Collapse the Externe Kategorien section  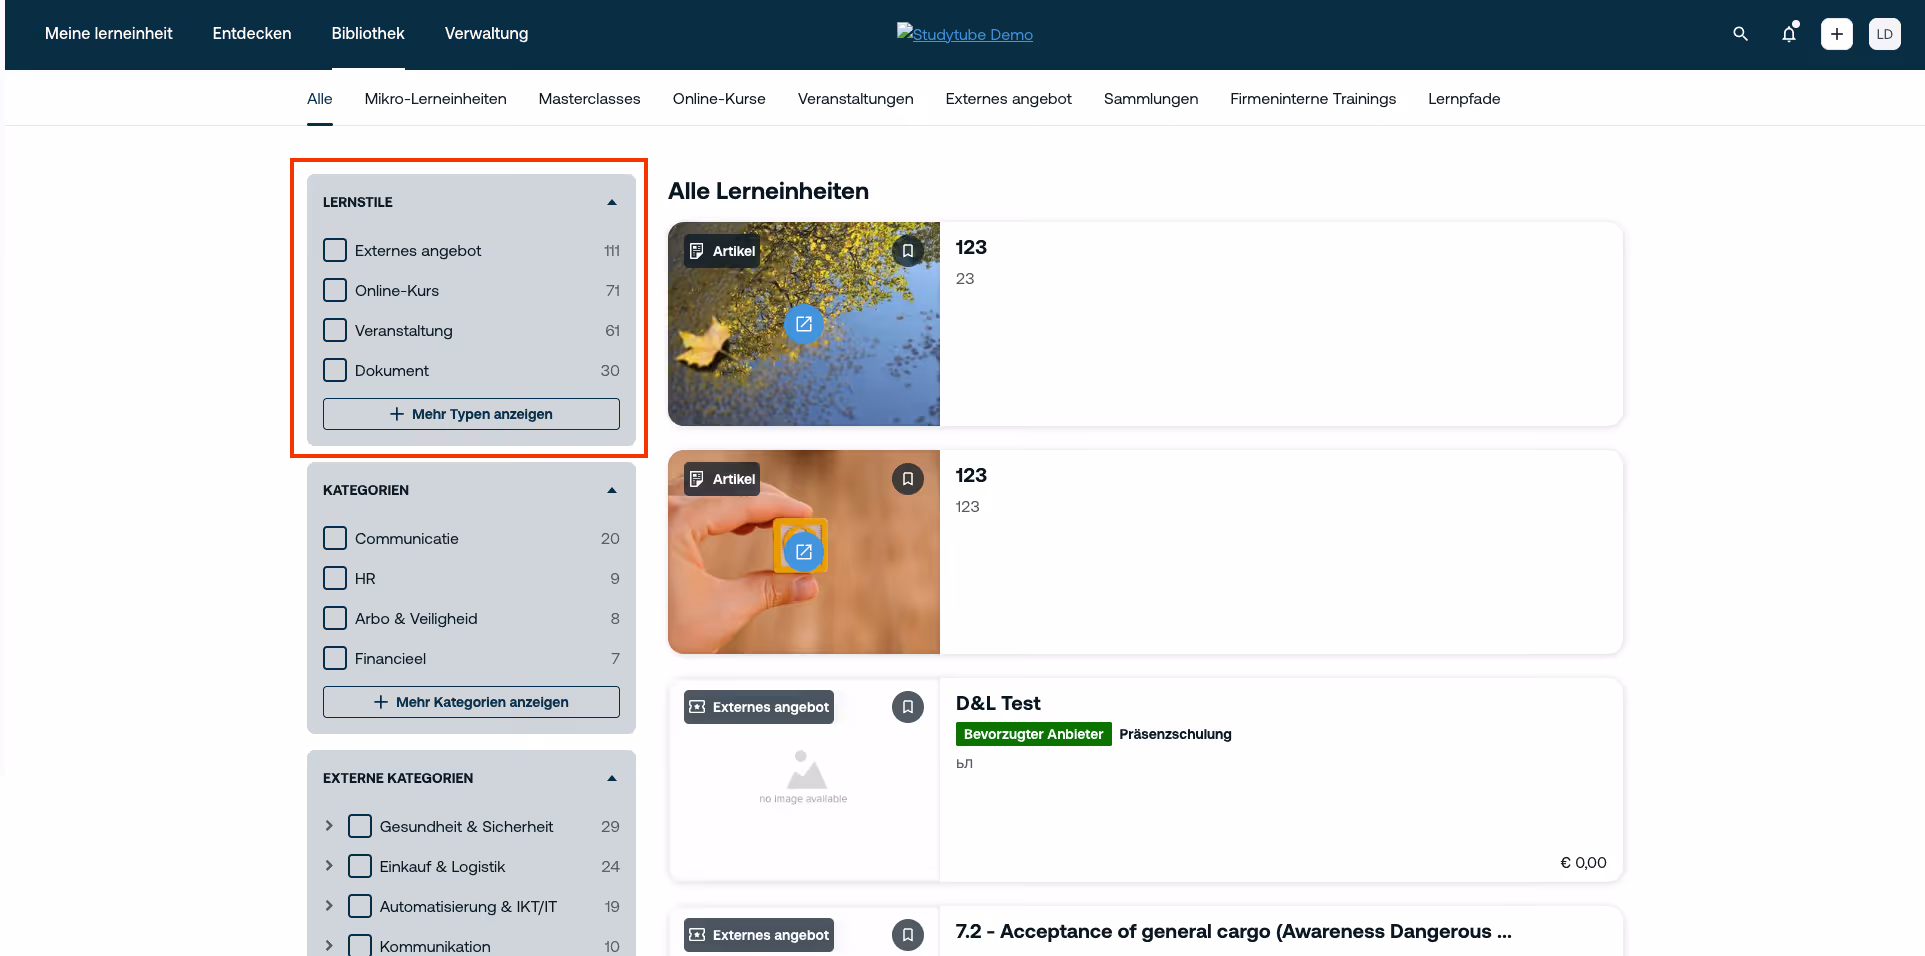click(612, 778)
